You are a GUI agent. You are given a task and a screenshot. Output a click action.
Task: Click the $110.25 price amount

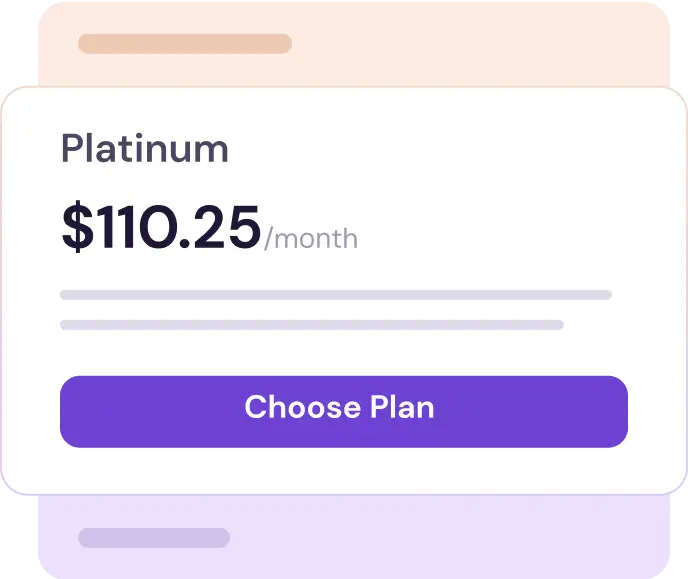[x=161, y=227]
